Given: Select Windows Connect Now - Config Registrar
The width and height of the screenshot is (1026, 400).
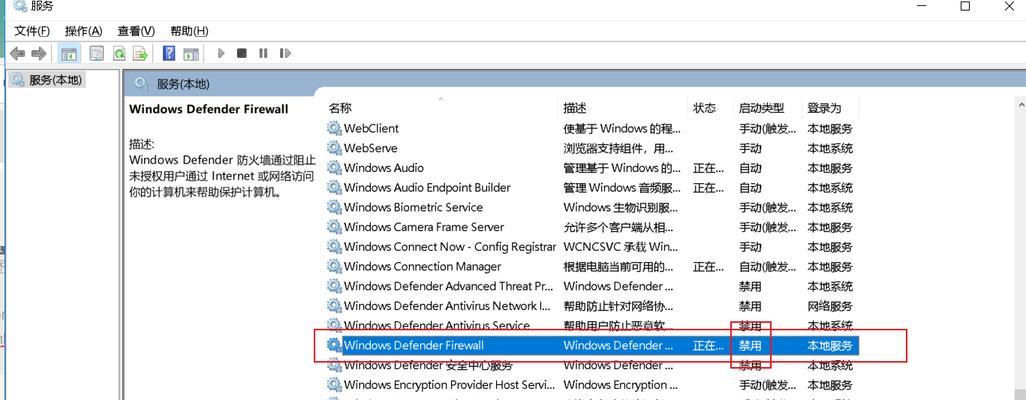Looking at the screenshot, I should (450, 247).
